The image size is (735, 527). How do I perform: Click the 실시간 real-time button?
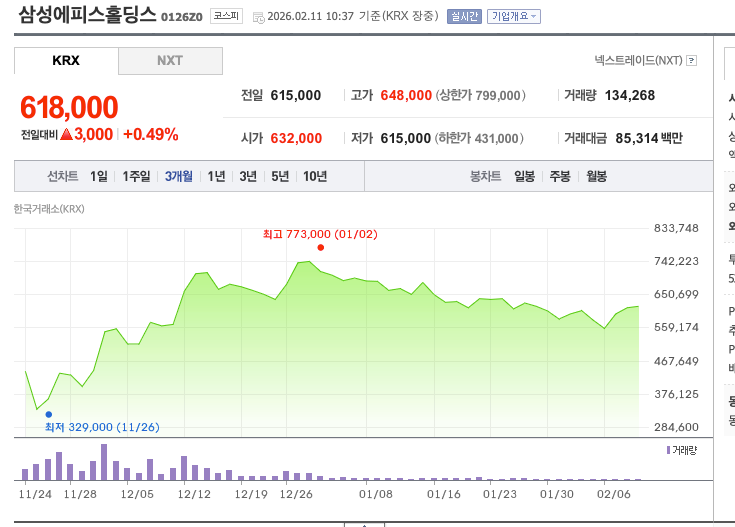[x=464, y=16]
